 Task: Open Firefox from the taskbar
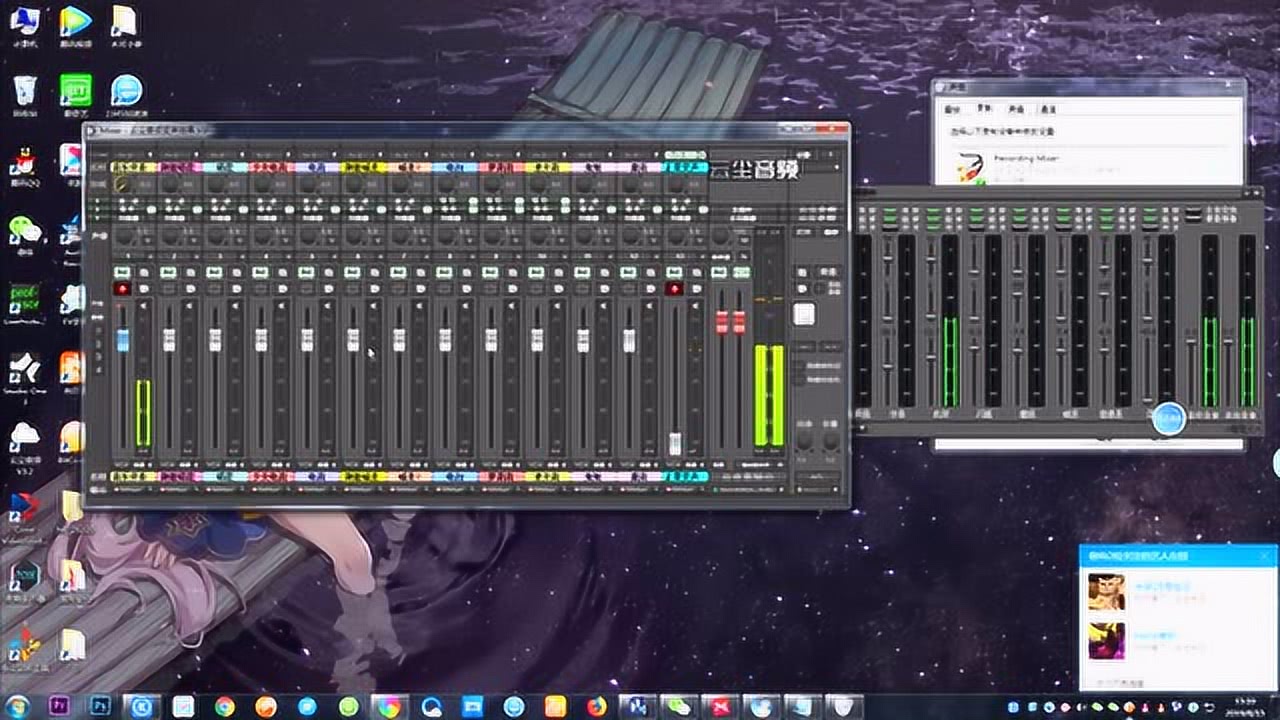click(x=597, y=706)
